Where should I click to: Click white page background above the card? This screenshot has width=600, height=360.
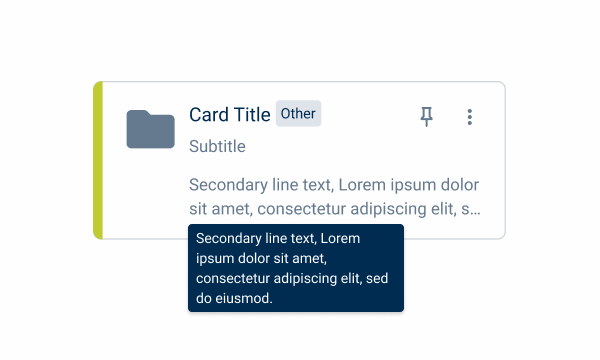click(x=298, y=38)
